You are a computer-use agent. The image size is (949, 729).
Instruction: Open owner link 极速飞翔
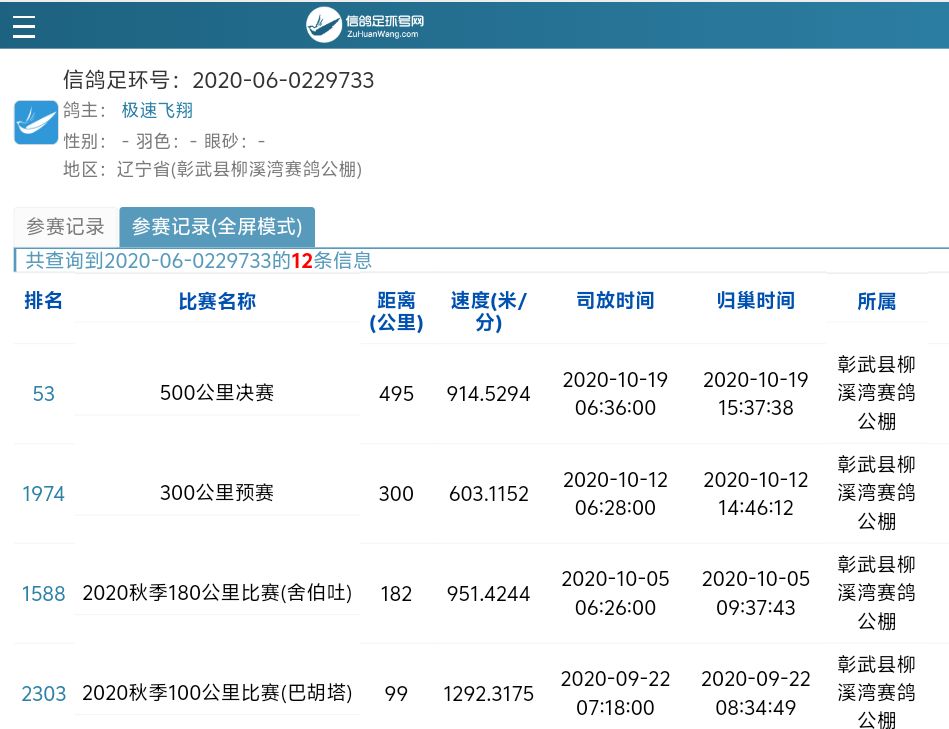(x=157, y=110)
